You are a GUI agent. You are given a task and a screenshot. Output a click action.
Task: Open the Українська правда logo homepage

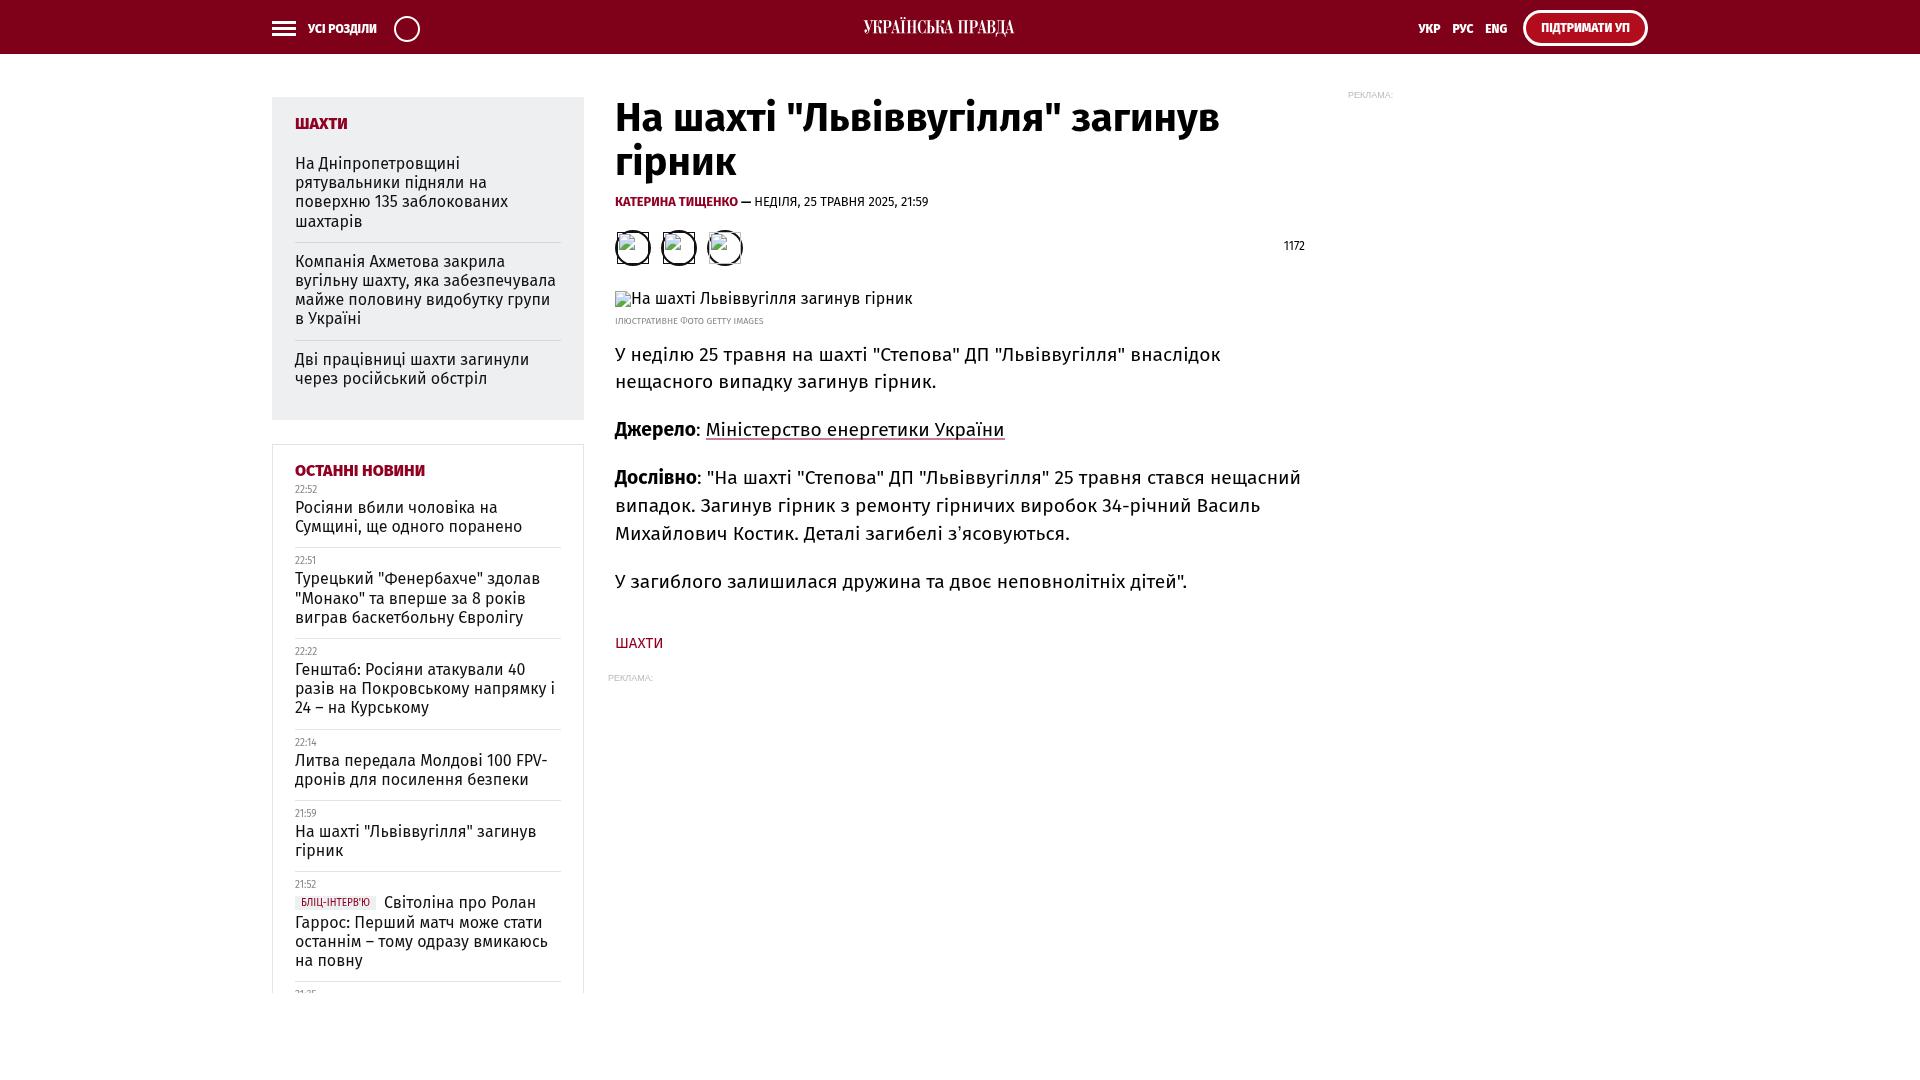pos(938,27)
